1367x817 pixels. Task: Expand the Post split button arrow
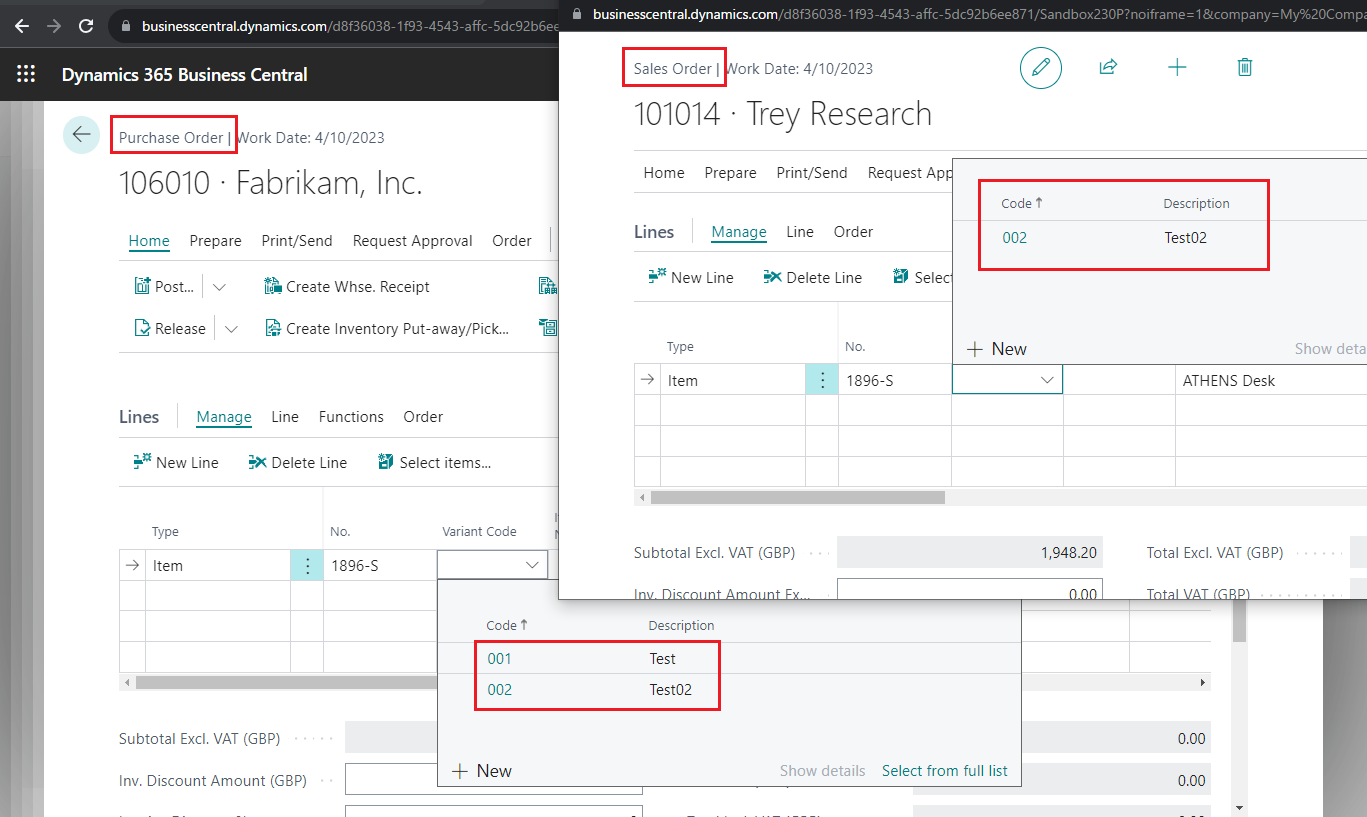(220, 287)
